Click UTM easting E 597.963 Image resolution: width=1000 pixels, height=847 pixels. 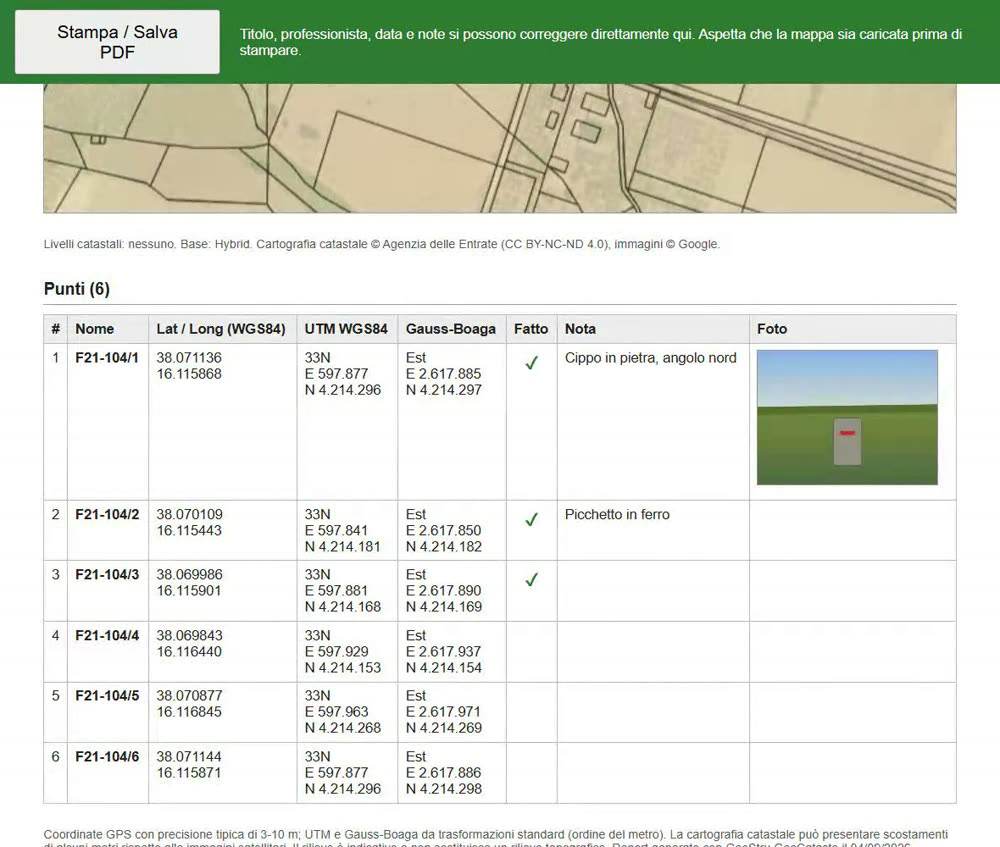(337, 712)
